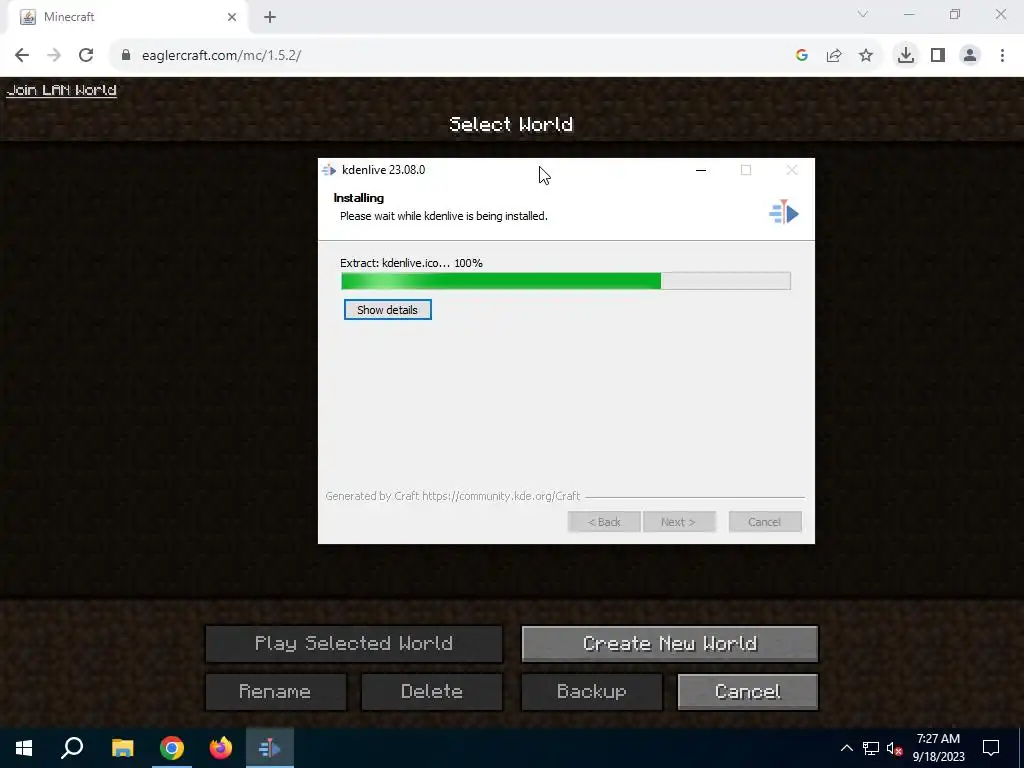The width and height of the screenshot is (1024, 768).
Task: Click the Backup world button
Action: (592, 692)
